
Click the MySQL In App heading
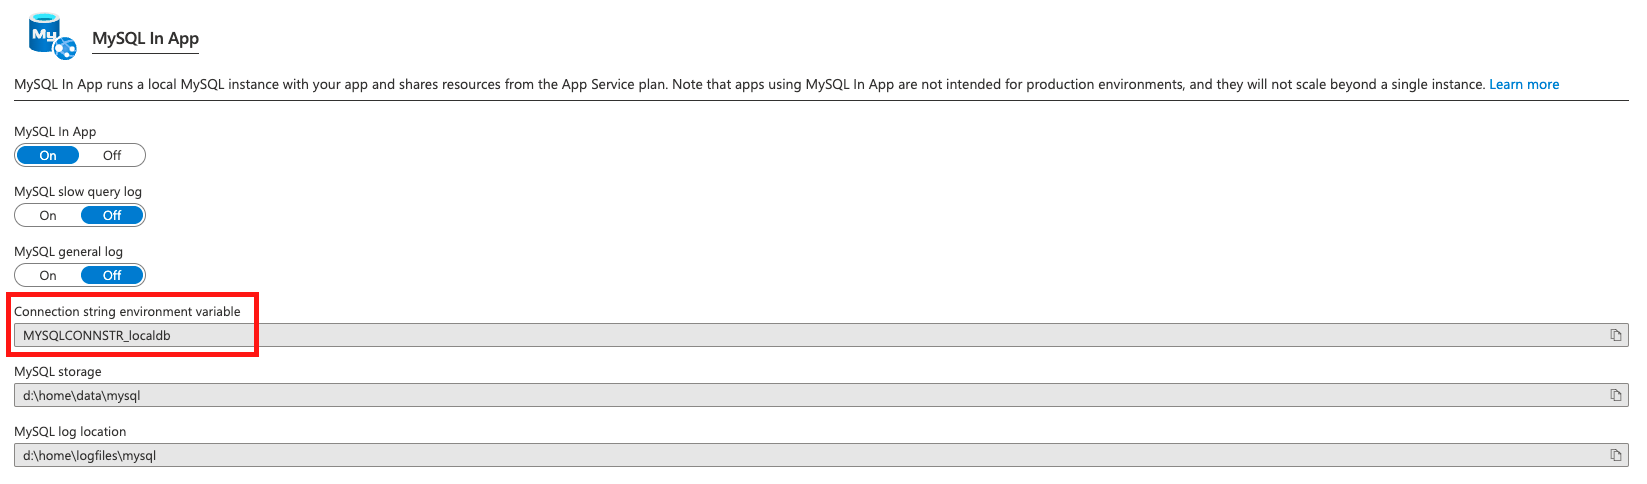145,38
